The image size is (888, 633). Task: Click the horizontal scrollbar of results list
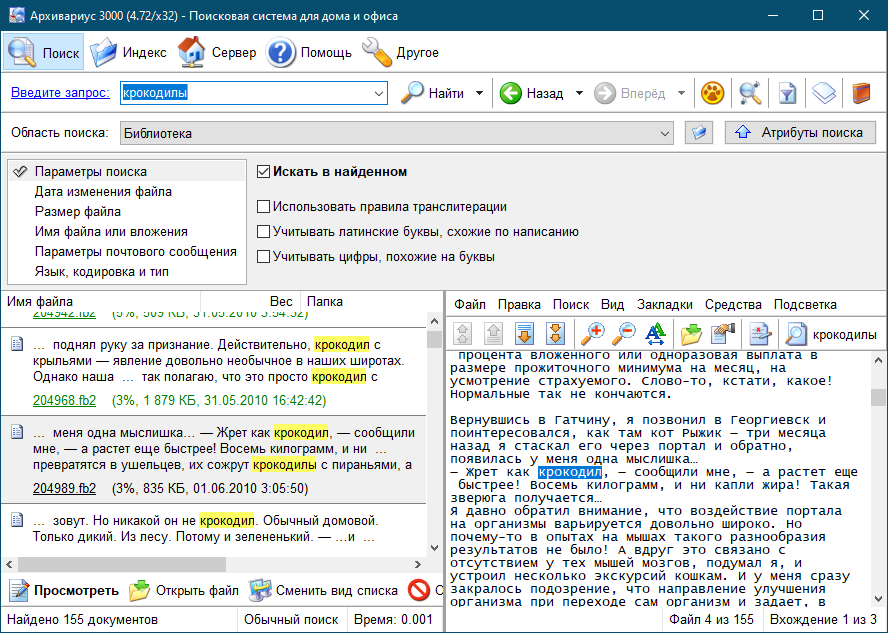214,564
